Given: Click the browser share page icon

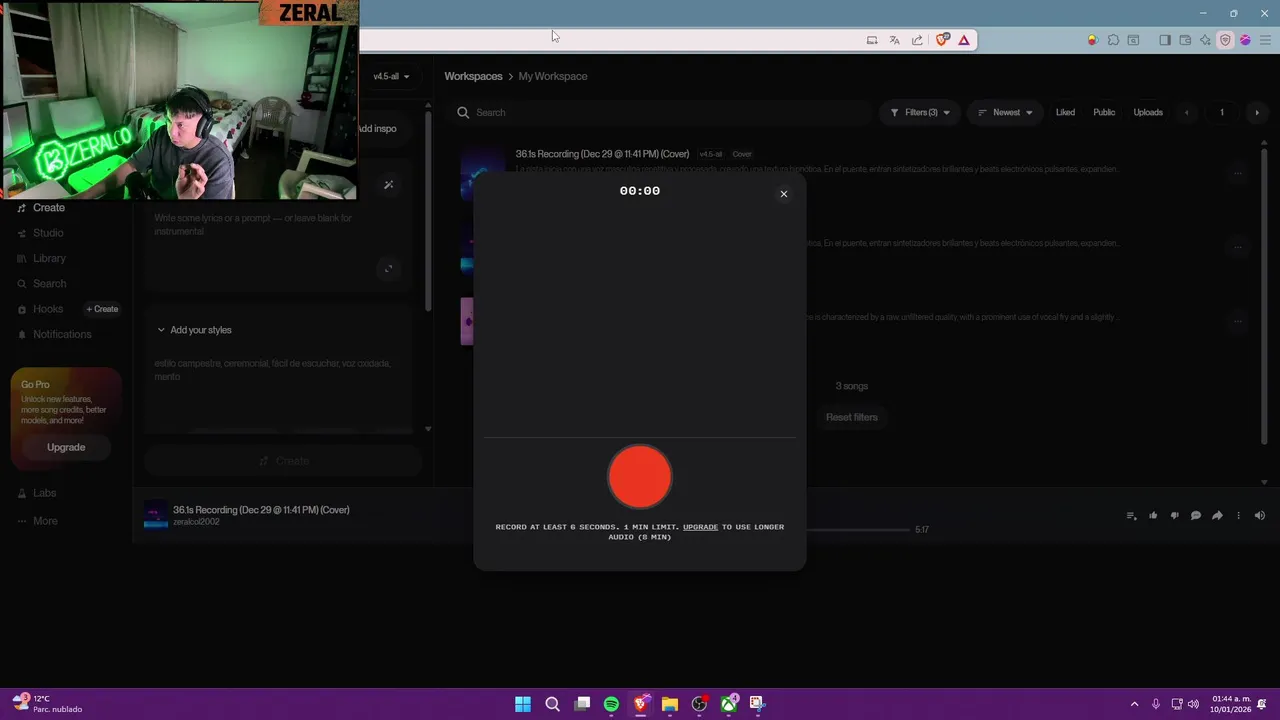Looking at the screenshot, I should (x=917, y=40).
